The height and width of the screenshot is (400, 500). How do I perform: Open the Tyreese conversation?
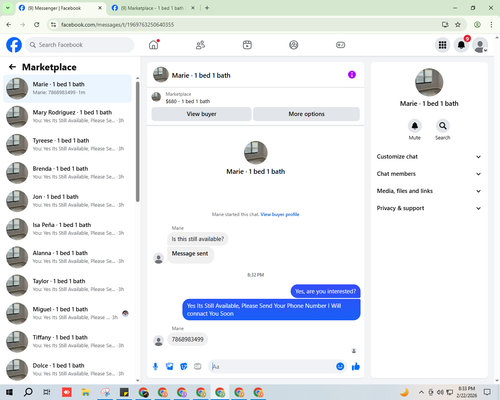tap(67, 145)
